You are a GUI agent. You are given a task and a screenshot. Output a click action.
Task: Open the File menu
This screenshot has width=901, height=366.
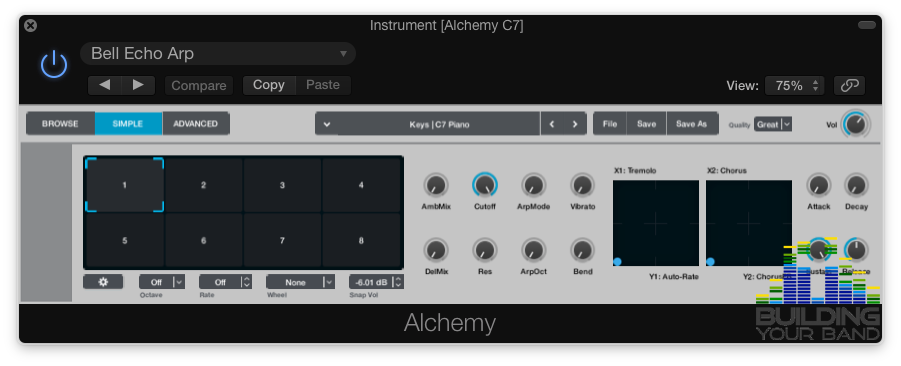(610, 124)
